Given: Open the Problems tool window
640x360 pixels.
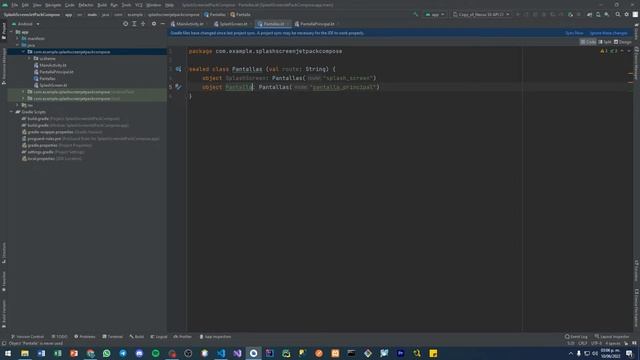Looking at the screenshot, I should tap(85, 337).
